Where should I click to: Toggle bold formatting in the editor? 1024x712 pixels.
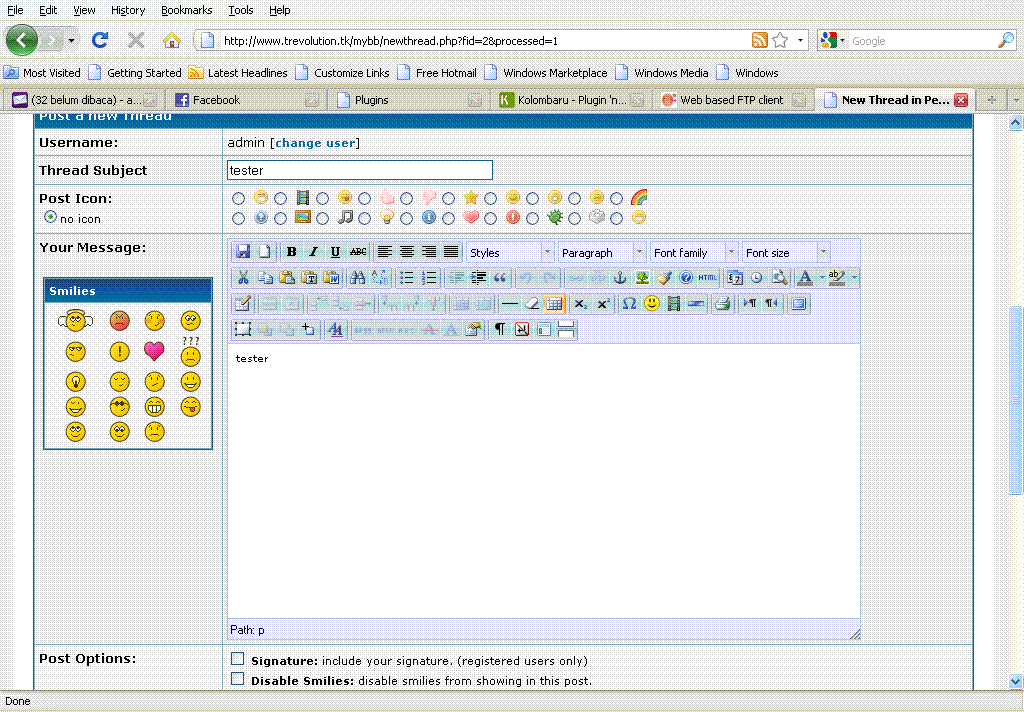click(291, 252)
